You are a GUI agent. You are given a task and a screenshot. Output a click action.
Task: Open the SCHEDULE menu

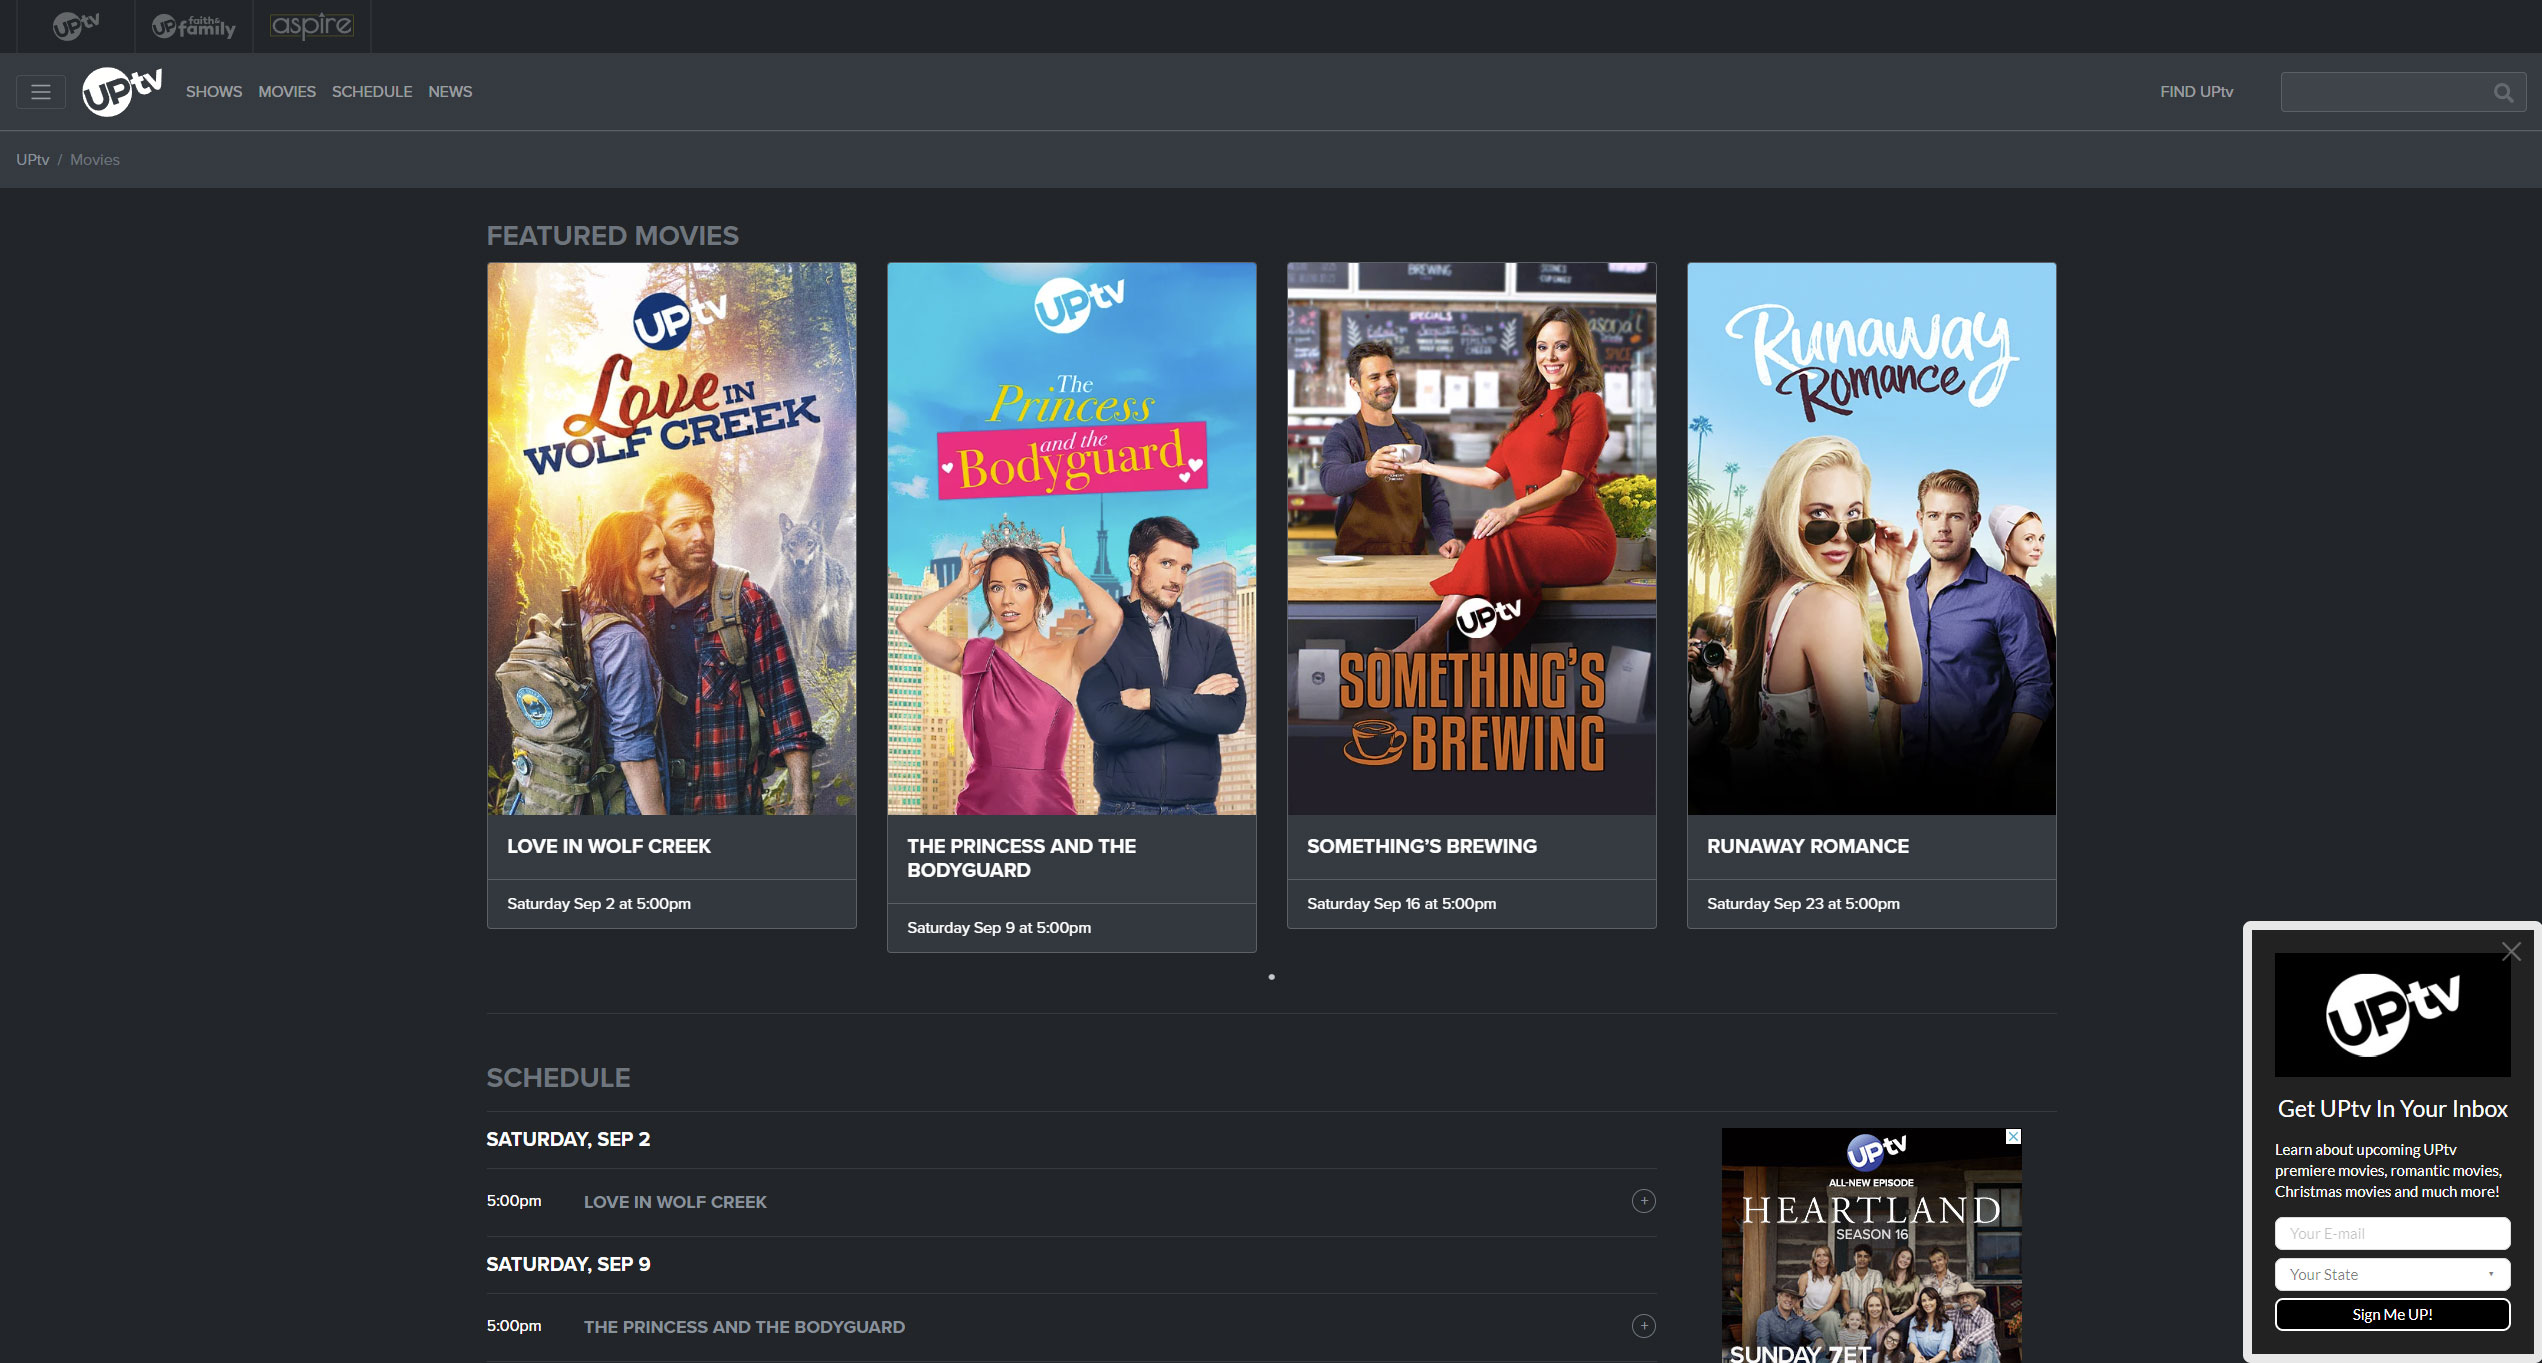[x=372, y=92]
